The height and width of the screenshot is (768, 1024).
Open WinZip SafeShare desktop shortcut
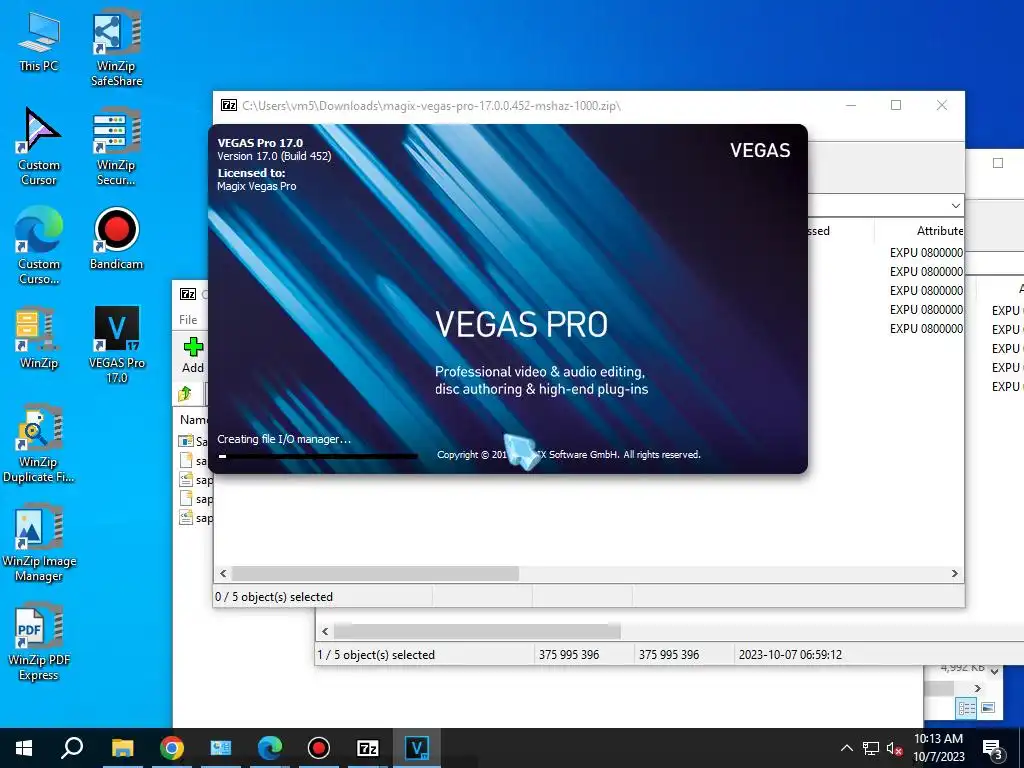point(116,48)
